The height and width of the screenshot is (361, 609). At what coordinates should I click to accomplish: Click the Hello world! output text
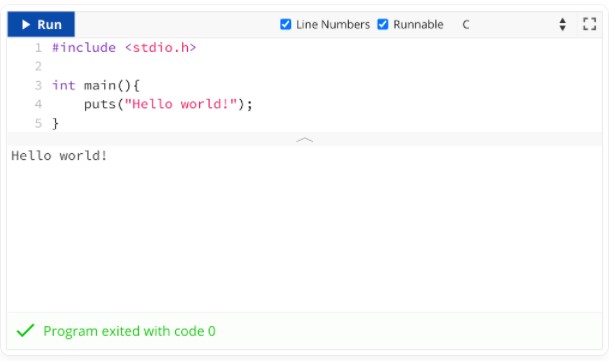point(59,155)
